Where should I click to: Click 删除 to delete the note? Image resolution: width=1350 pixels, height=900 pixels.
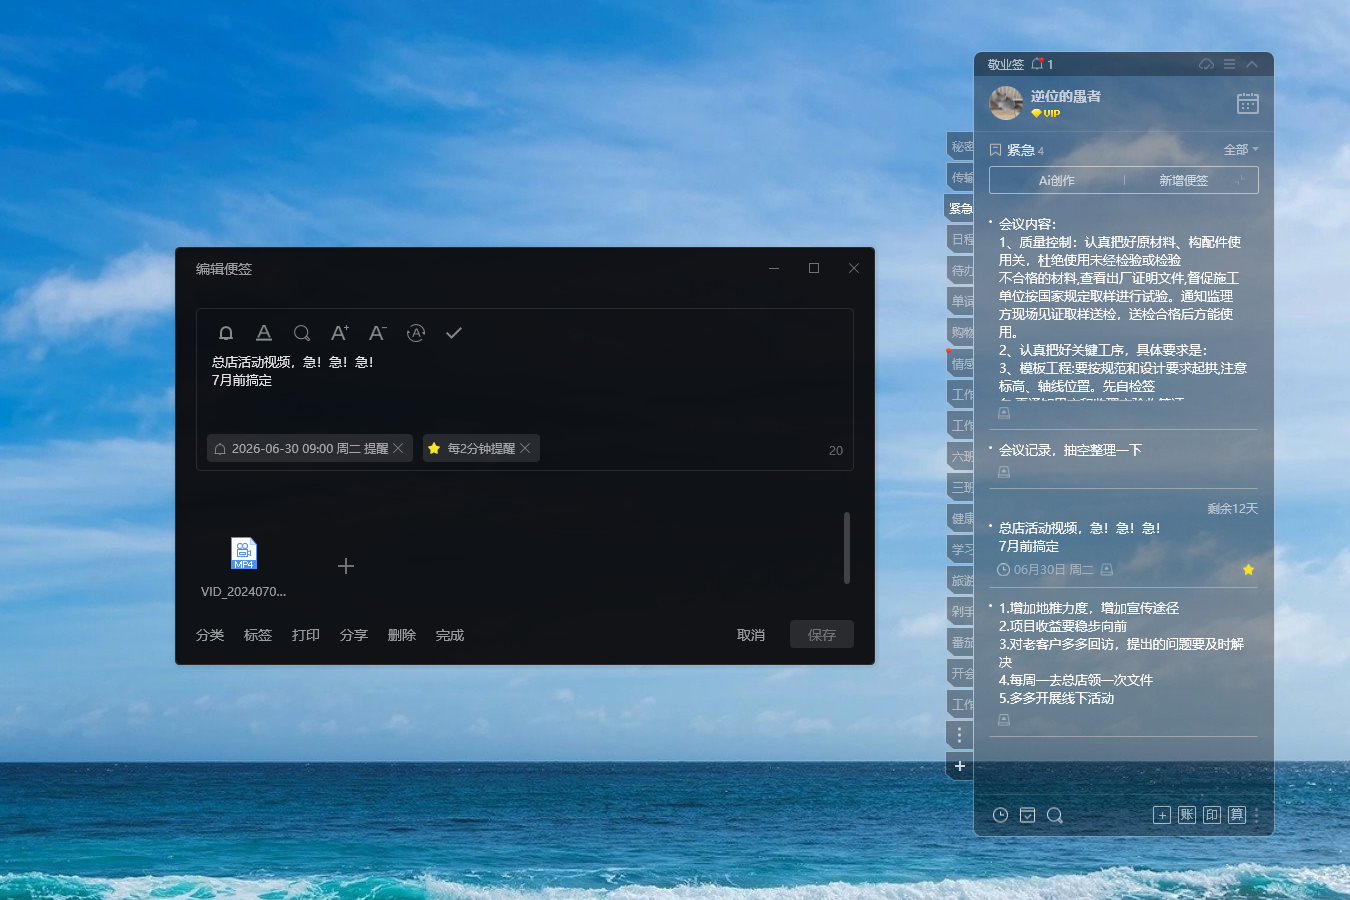[x=402, y=635]
